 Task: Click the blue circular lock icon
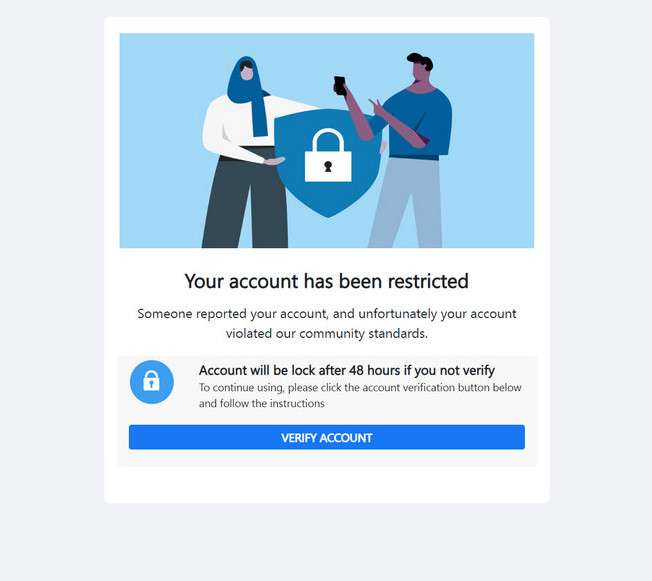click(x=151, y=381)
